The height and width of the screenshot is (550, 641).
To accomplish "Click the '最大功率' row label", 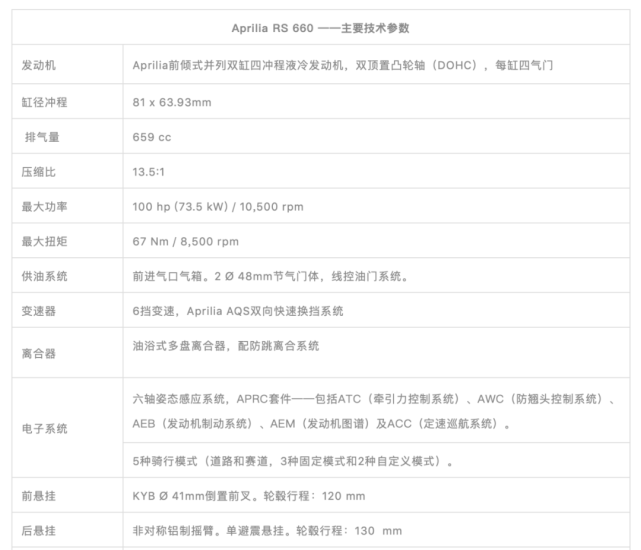I will click(45, 207).
